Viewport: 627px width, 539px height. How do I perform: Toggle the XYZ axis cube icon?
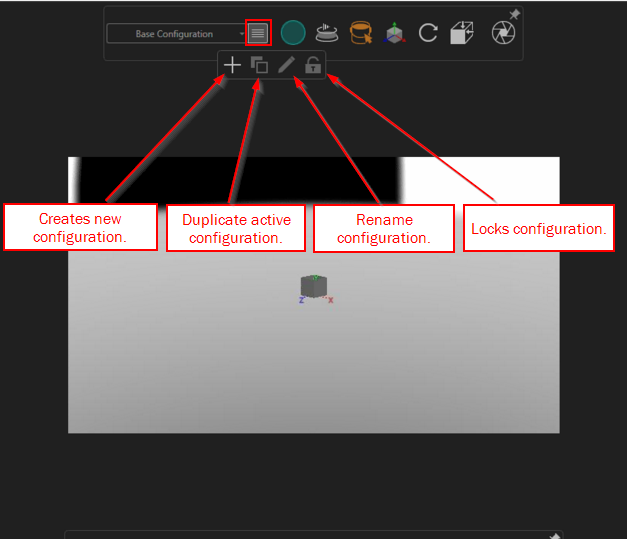point(395,33)
